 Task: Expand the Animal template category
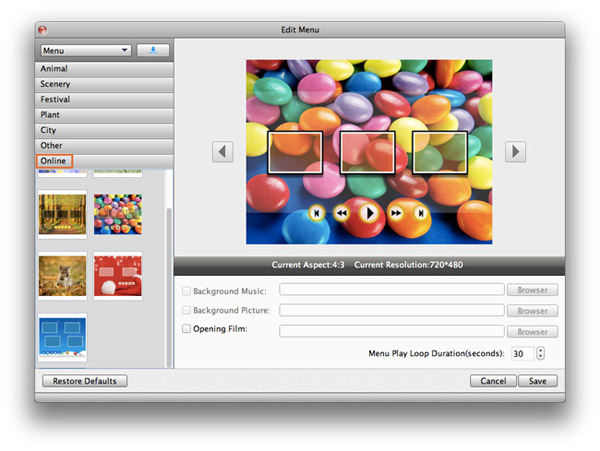[x=104, y=68]
